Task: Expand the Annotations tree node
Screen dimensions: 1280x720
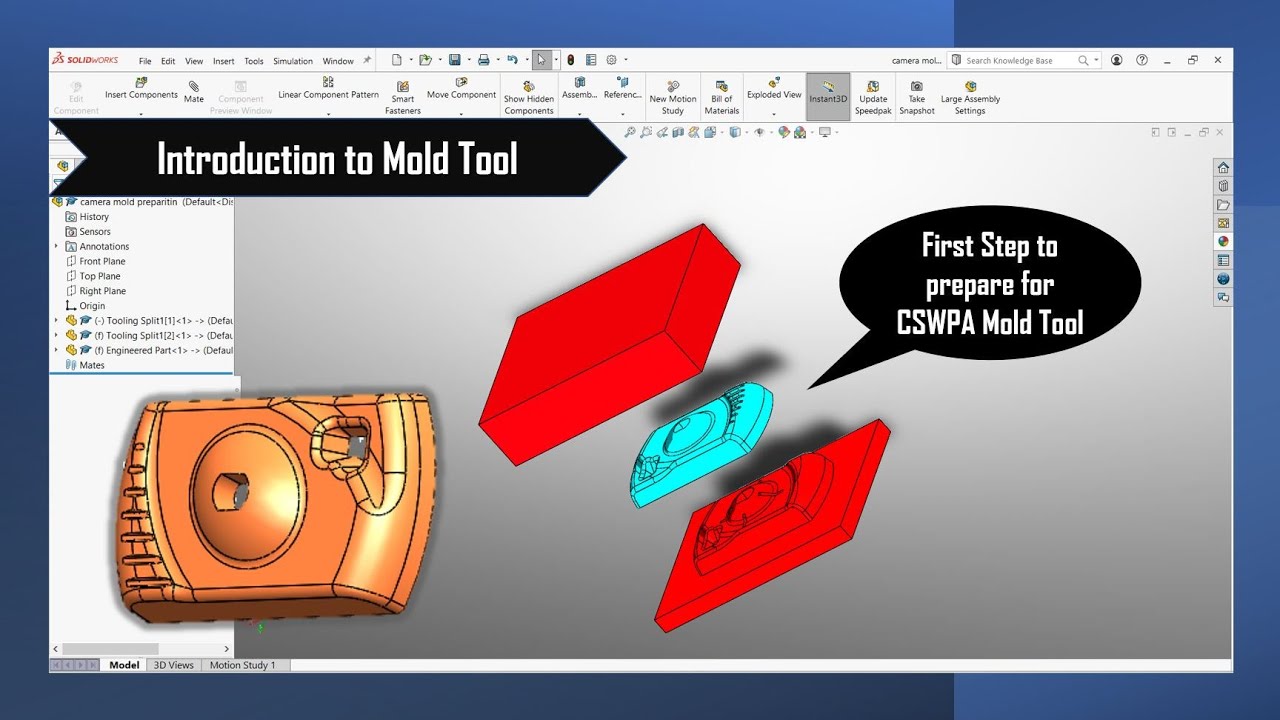Action: point(56,246)
